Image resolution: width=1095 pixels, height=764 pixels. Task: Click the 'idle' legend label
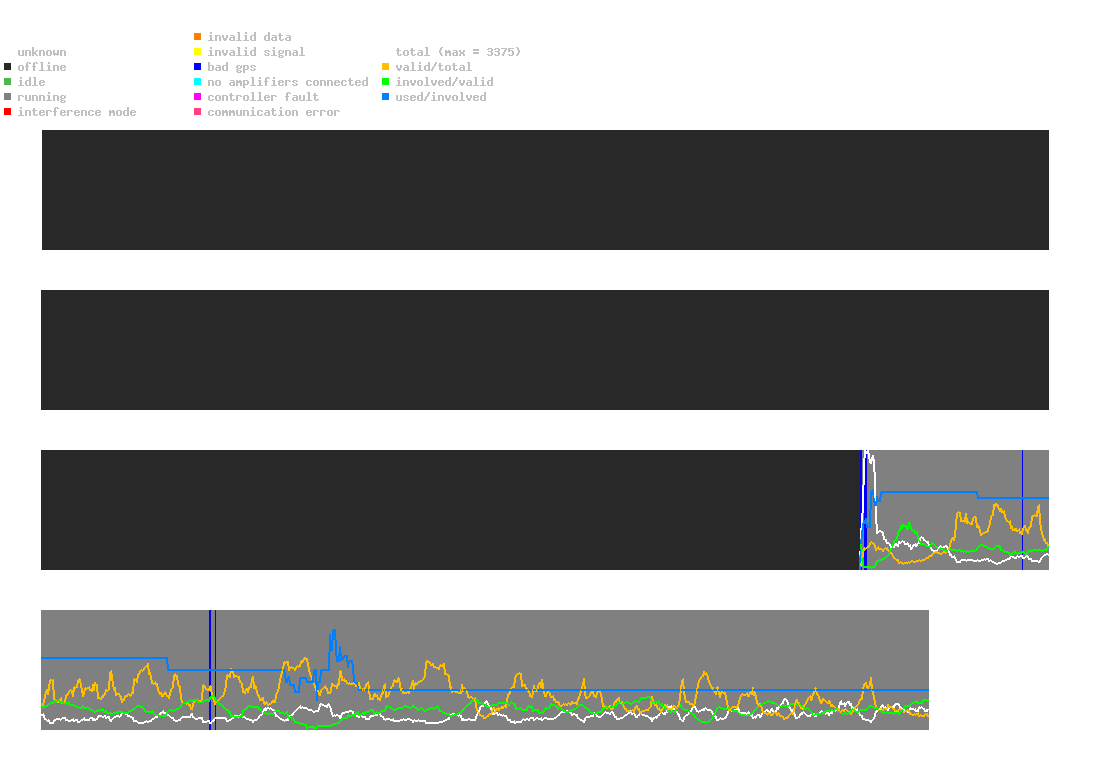click(31, 82)
